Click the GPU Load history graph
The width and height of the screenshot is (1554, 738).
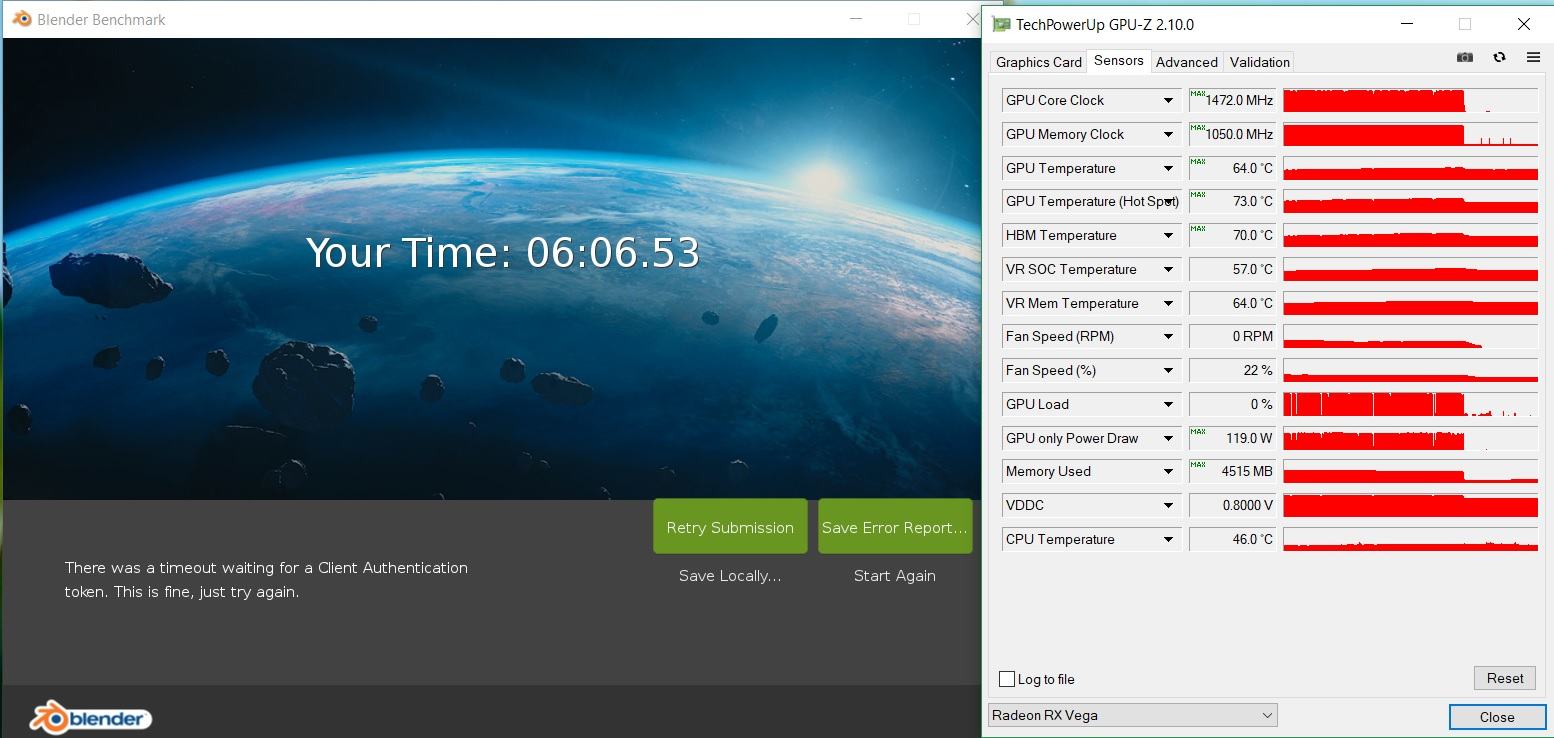[x=1410, y=404]
